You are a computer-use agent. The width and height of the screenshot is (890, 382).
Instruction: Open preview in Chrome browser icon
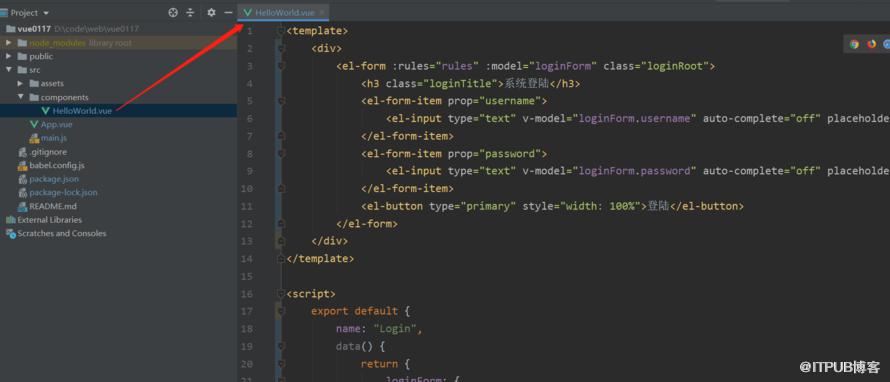tap(854, 44)
